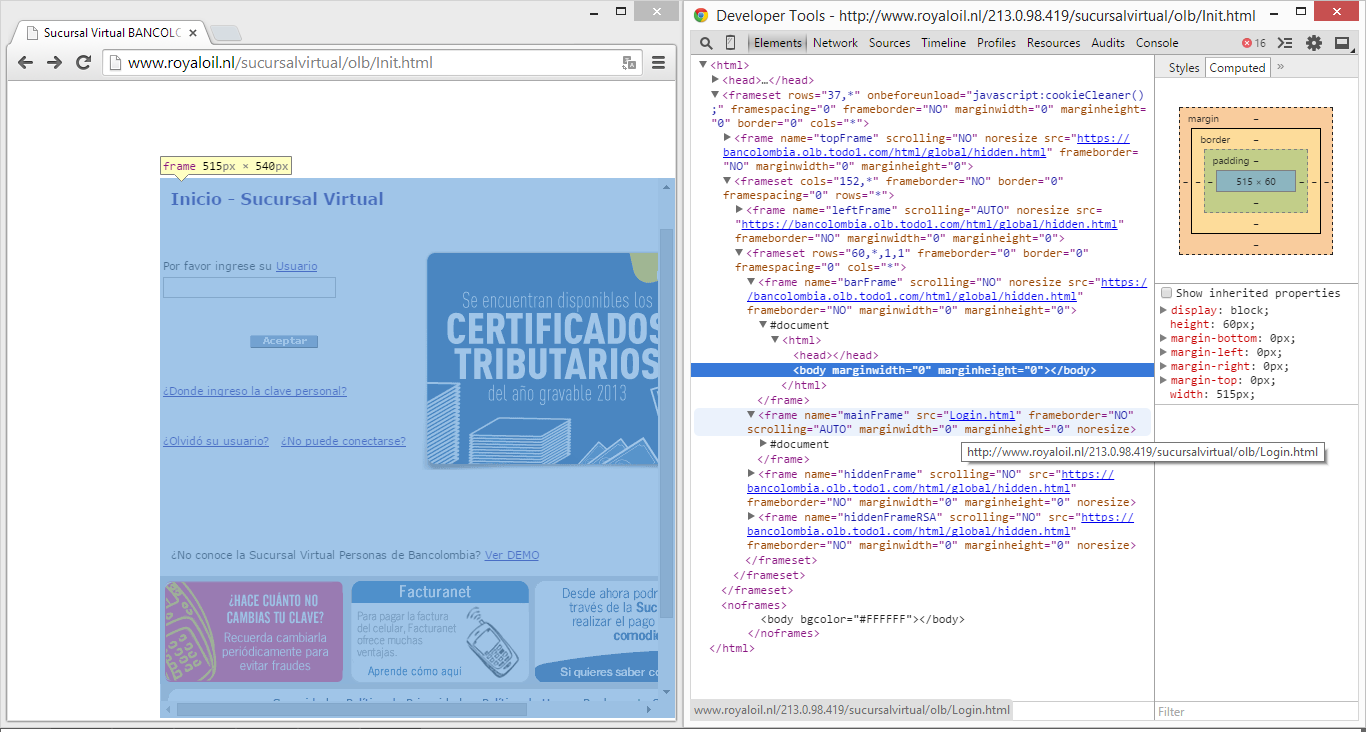The image size is (1366, 732).
Task: Switch to the Styles sidebar tab
Action: [1184, 68]
